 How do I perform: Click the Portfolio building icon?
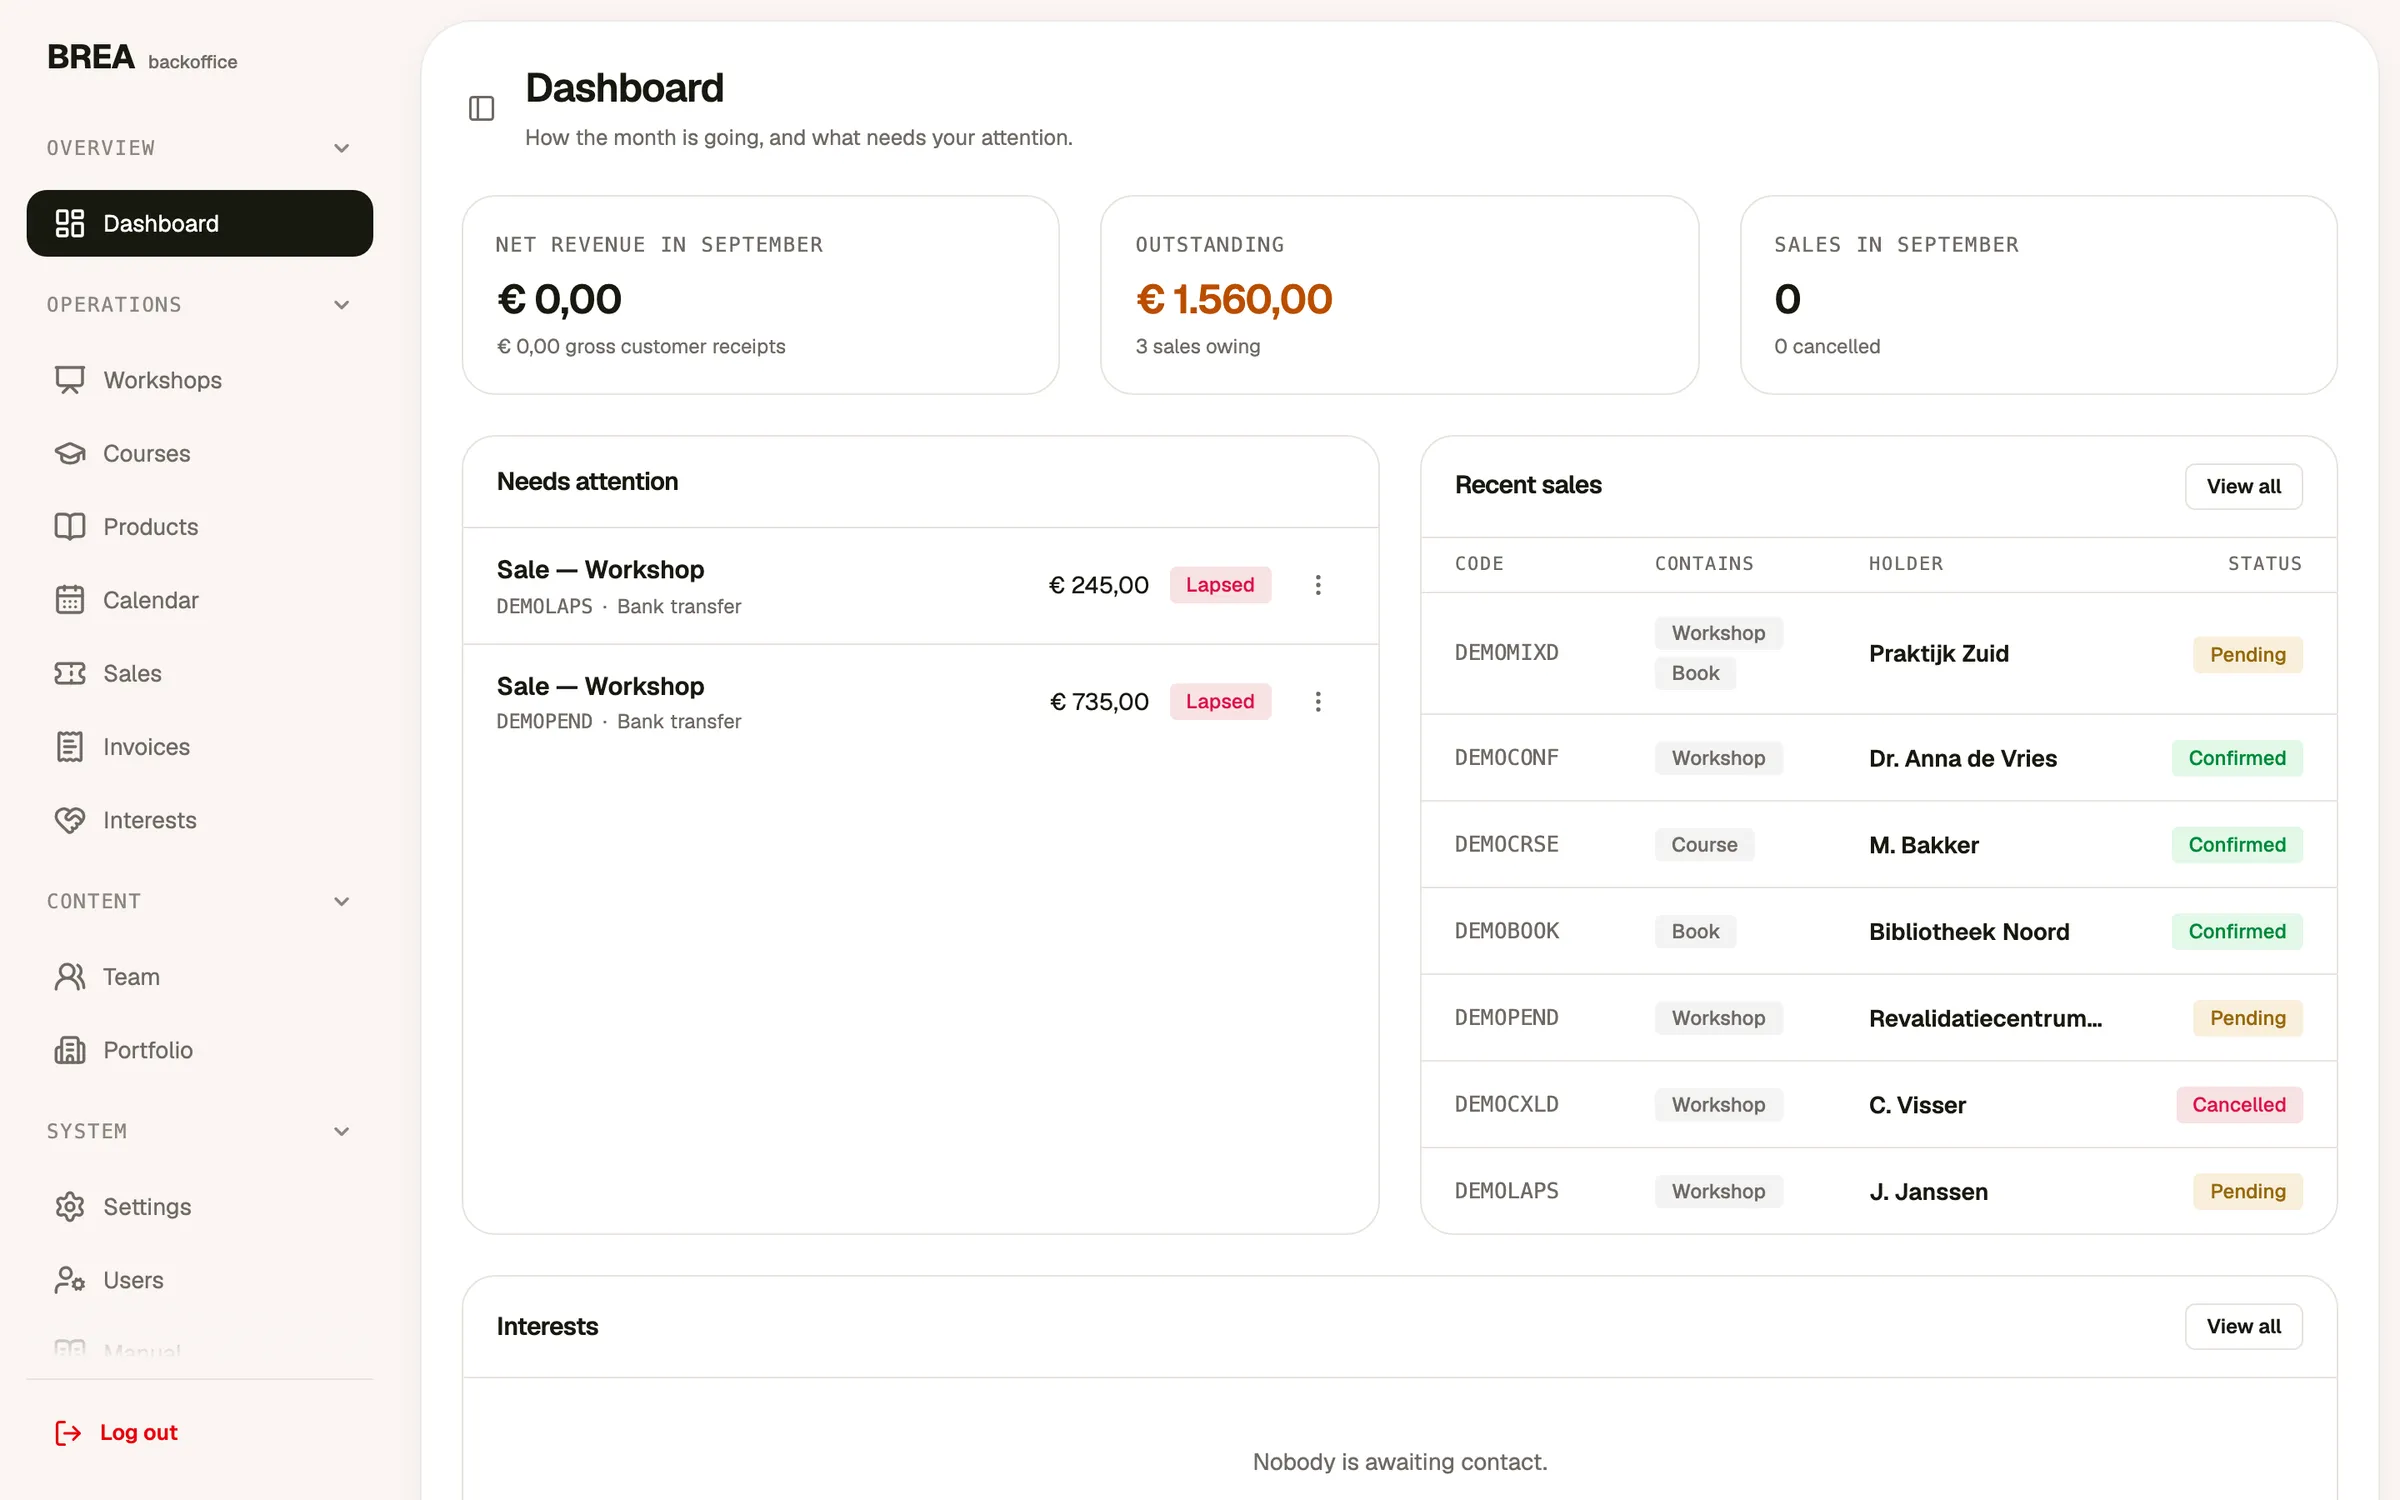69,1050
